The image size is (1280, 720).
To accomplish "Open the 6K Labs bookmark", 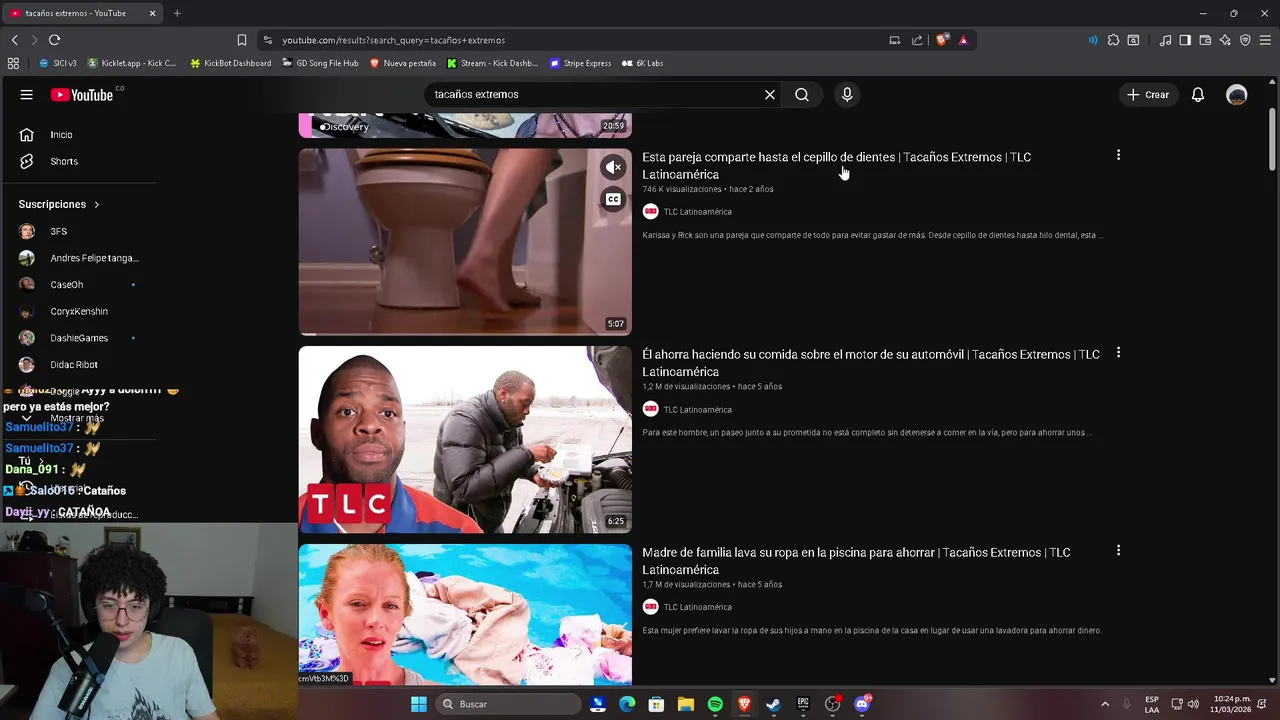I will [x=642, y=63].
